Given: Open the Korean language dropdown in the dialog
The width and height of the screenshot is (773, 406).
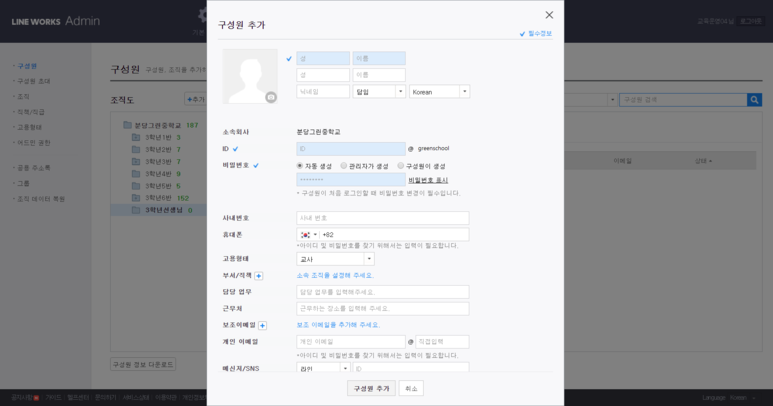Looking at the screenshot, I should tap(439, 92).
